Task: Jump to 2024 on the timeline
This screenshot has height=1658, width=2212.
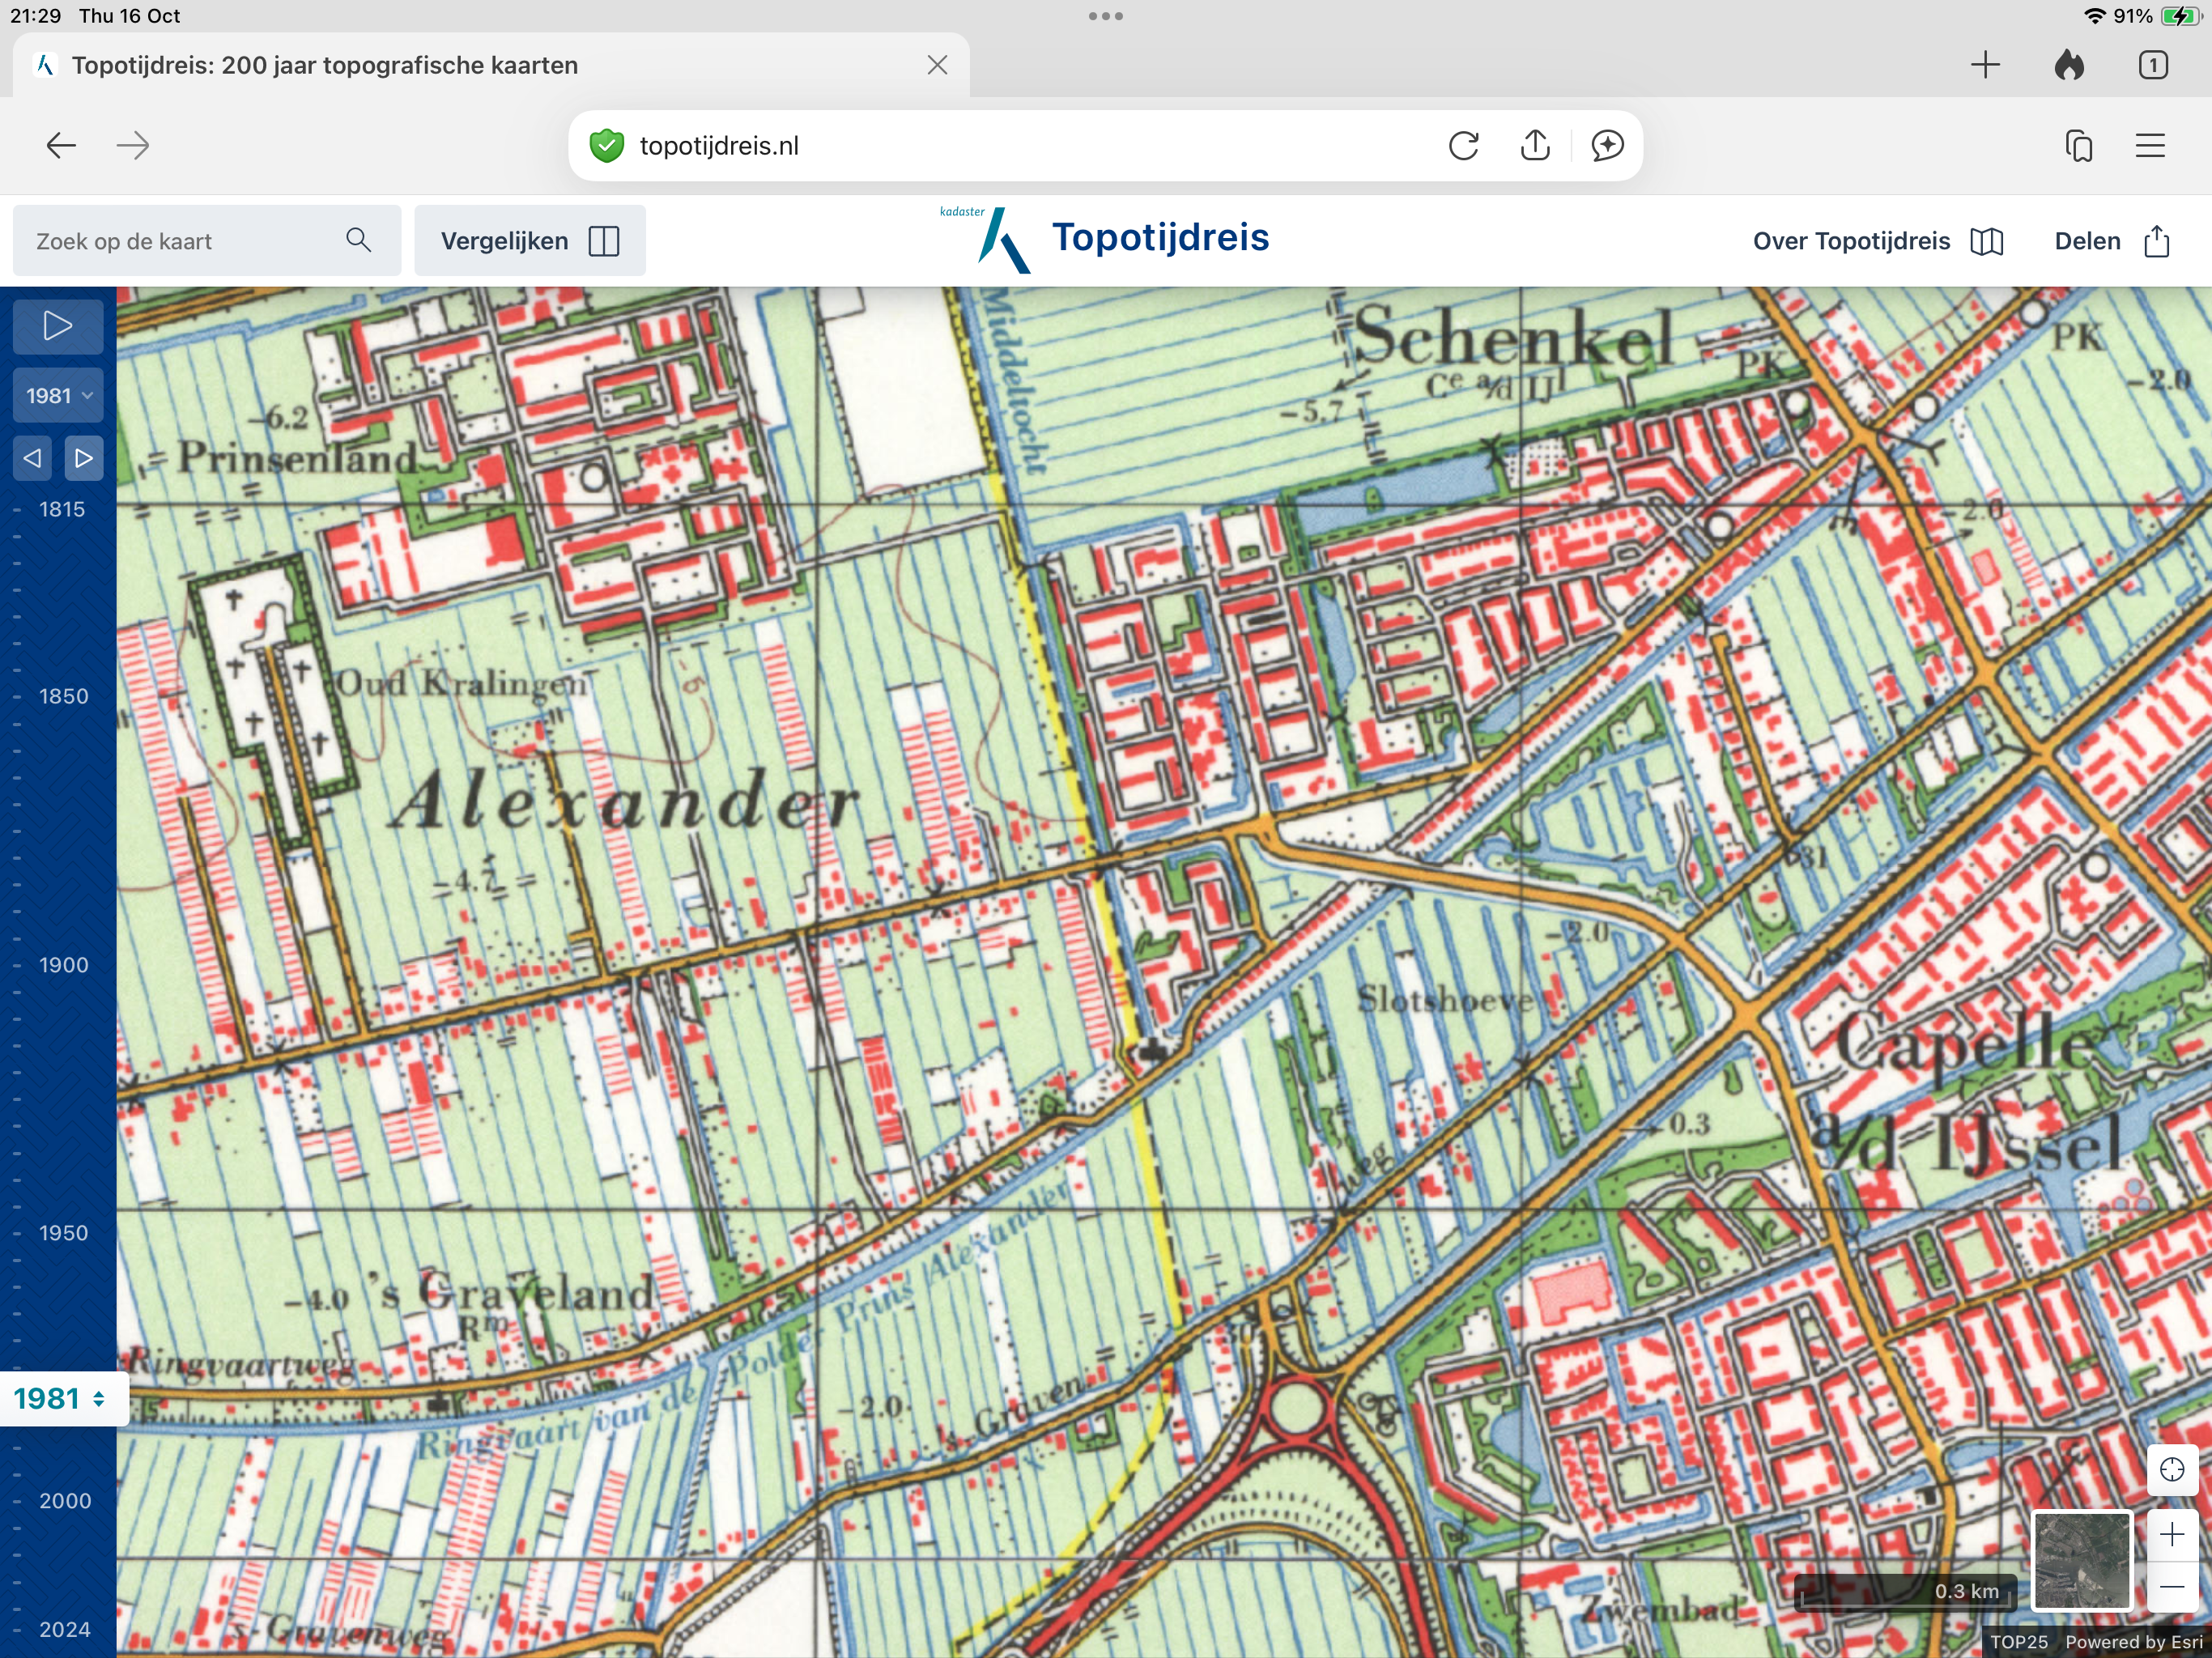Action: point(64,1629)
